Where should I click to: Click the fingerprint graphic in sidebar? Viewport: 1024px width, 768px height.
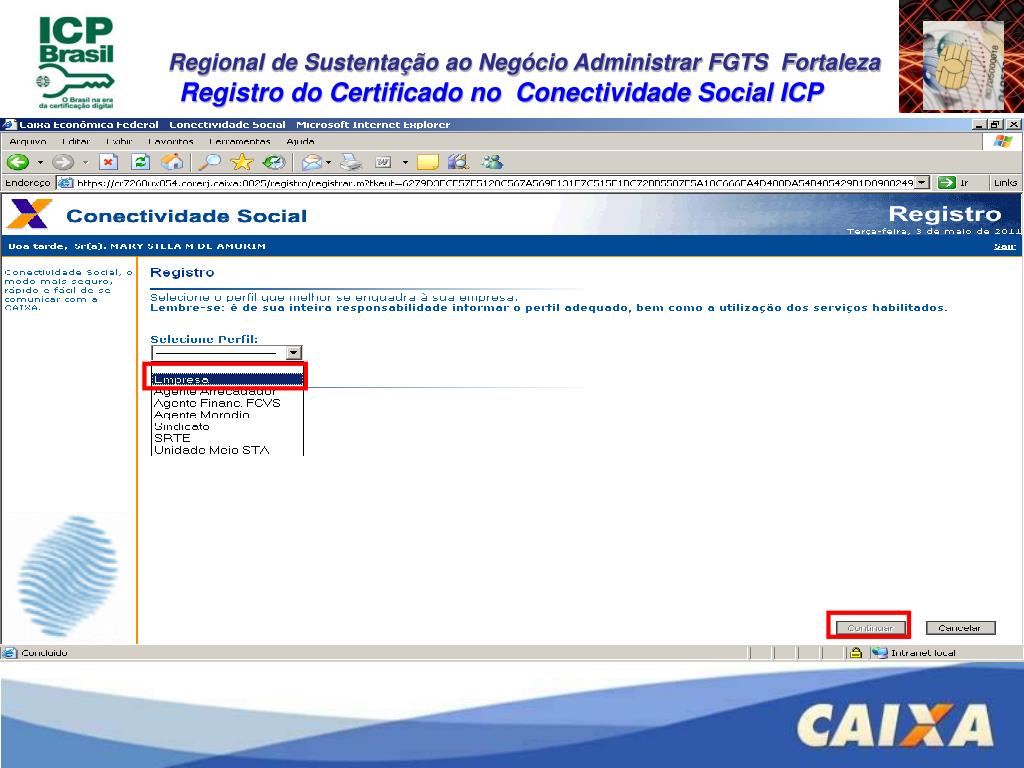point(68,577)
